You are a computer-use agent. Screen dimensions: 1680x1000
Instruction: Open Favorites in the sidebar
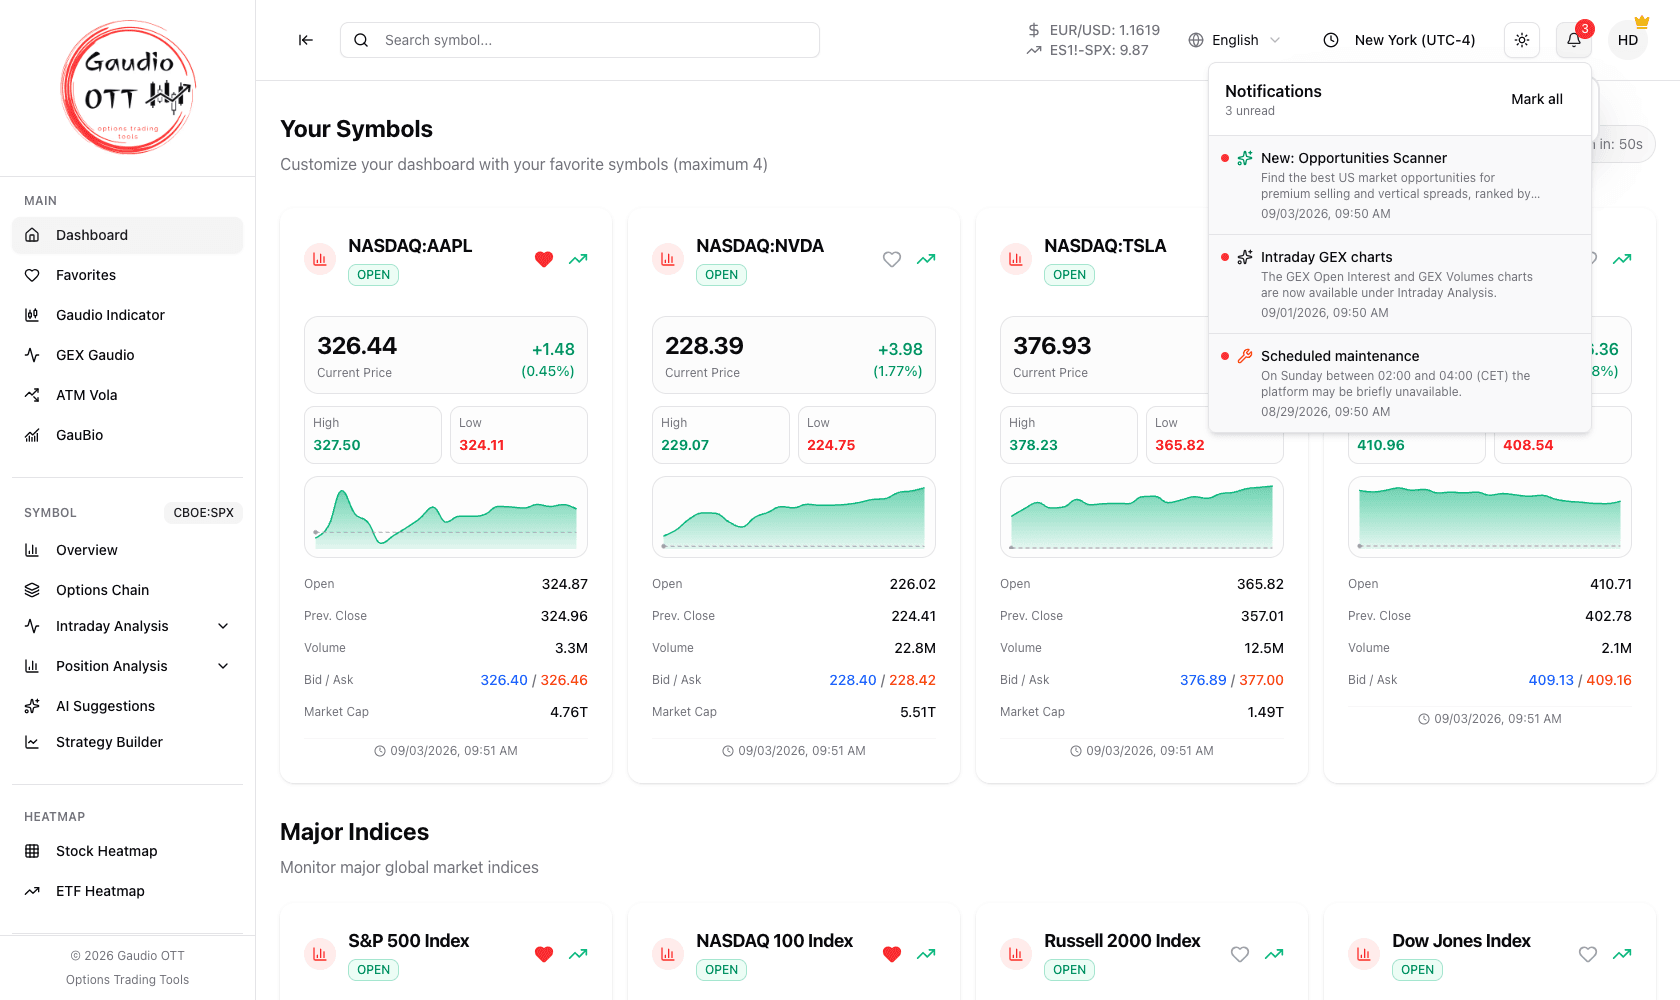pos(128,275)
